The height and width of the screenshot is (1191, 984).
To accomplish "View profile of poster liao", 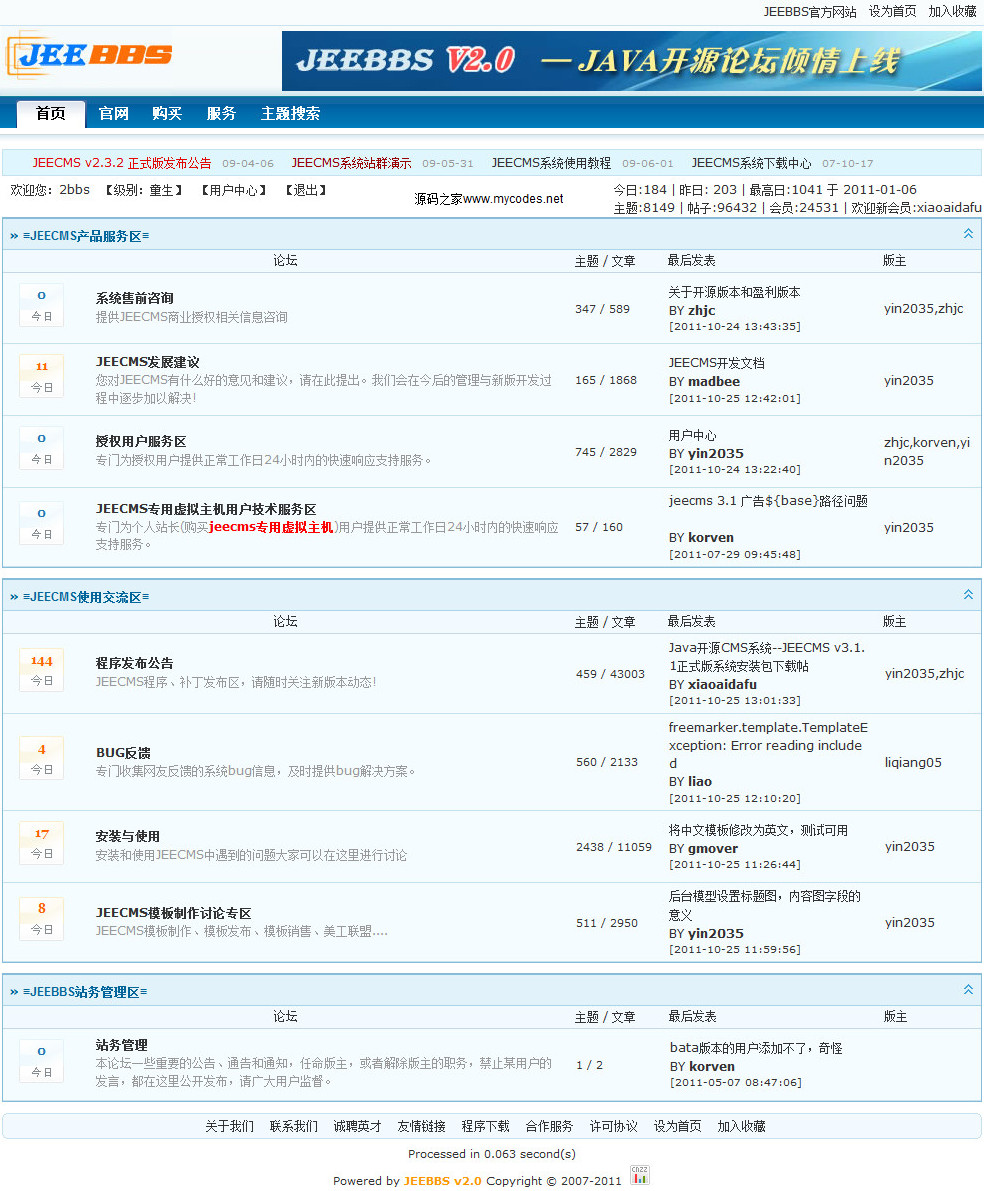I will pos(700,782).
